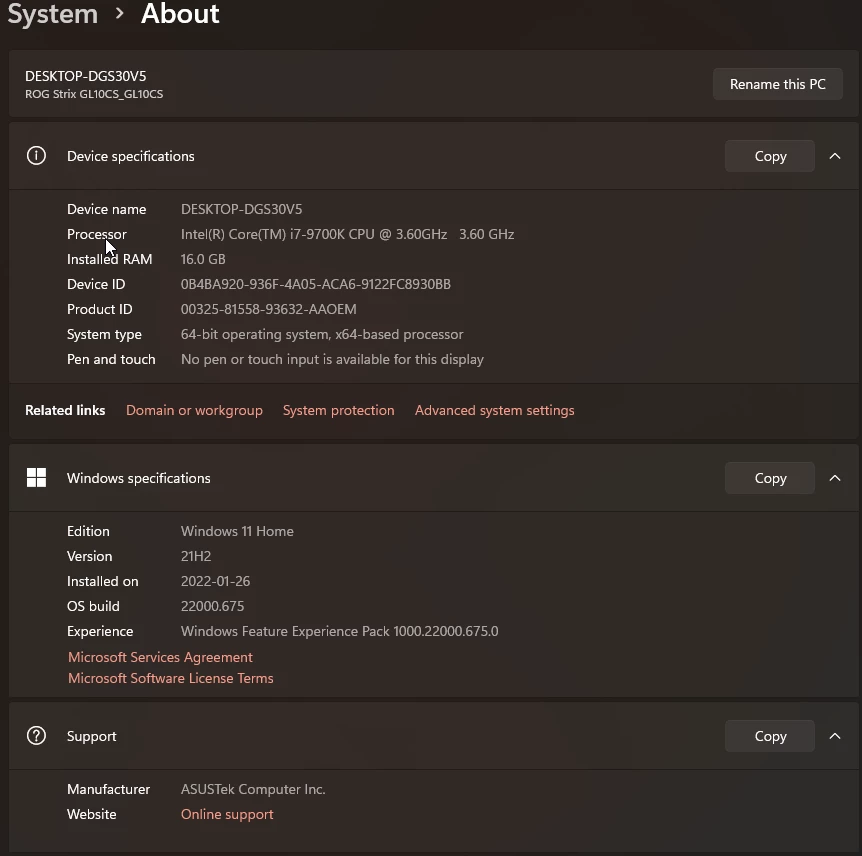Click the Device name value DESKTOP-DGS30V5

(241, 209)
